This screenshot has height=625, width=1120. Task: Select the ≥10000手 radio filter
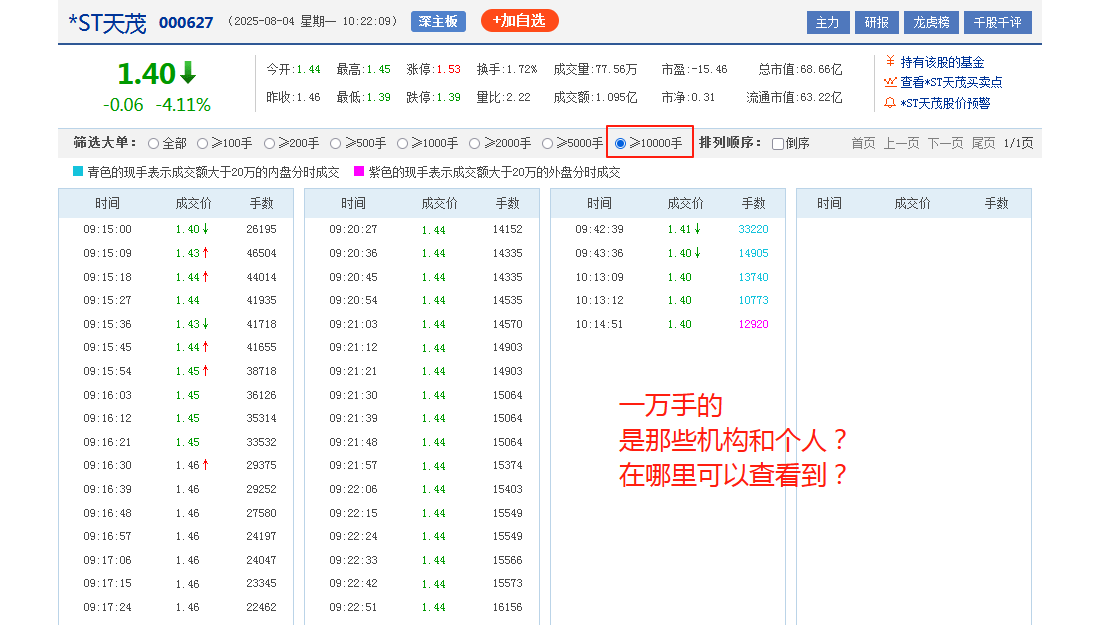point(620,144)
